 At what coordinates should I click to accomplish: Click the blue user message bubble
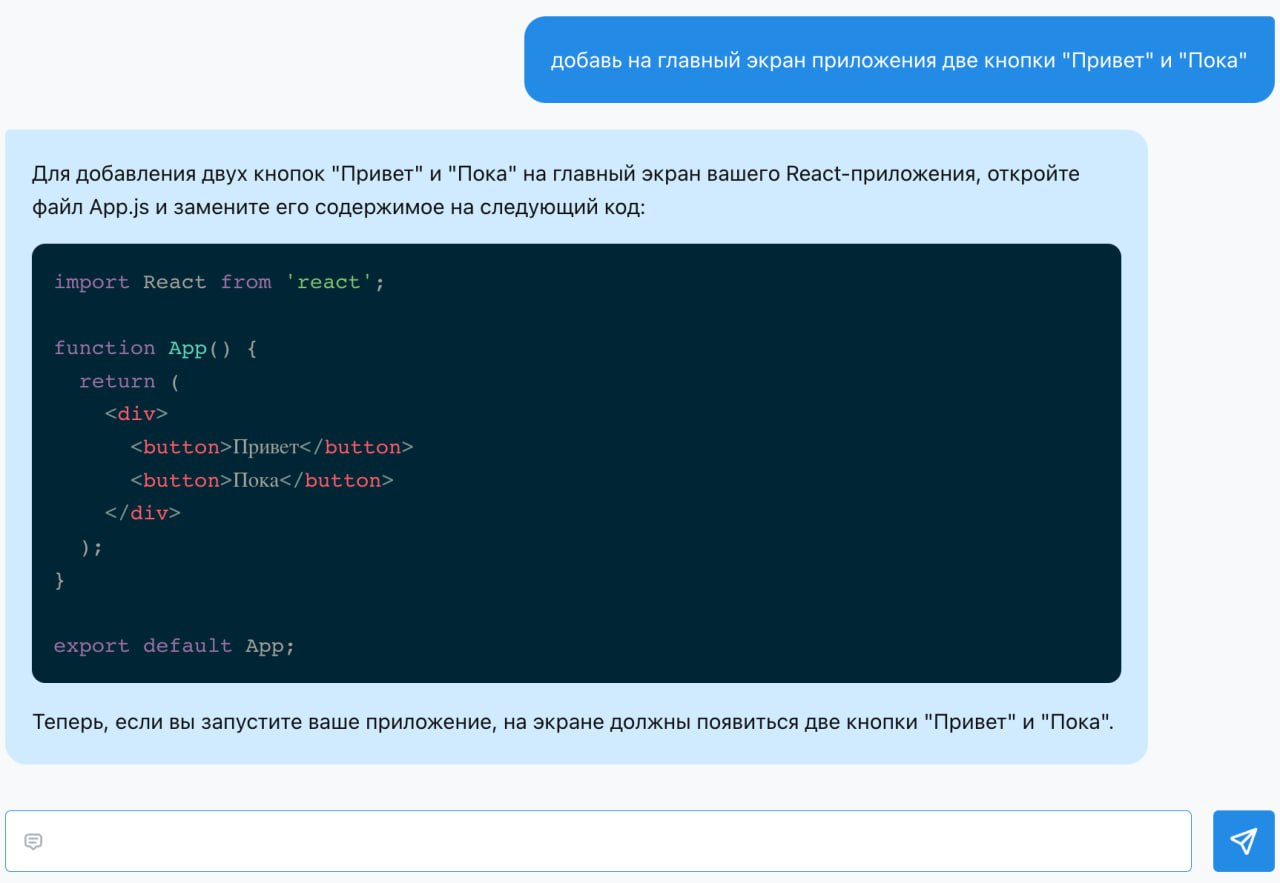[898, 60]
